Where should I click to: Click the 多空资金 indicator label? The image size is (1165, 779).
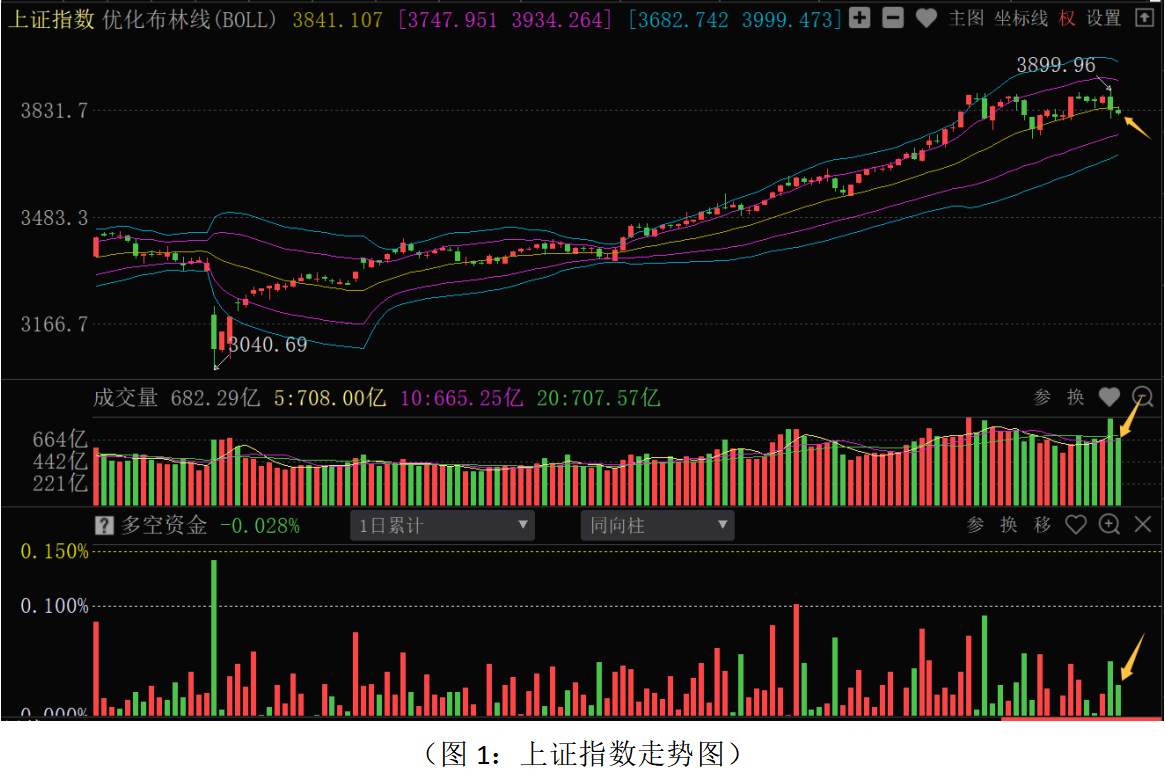tap(164, 526)
